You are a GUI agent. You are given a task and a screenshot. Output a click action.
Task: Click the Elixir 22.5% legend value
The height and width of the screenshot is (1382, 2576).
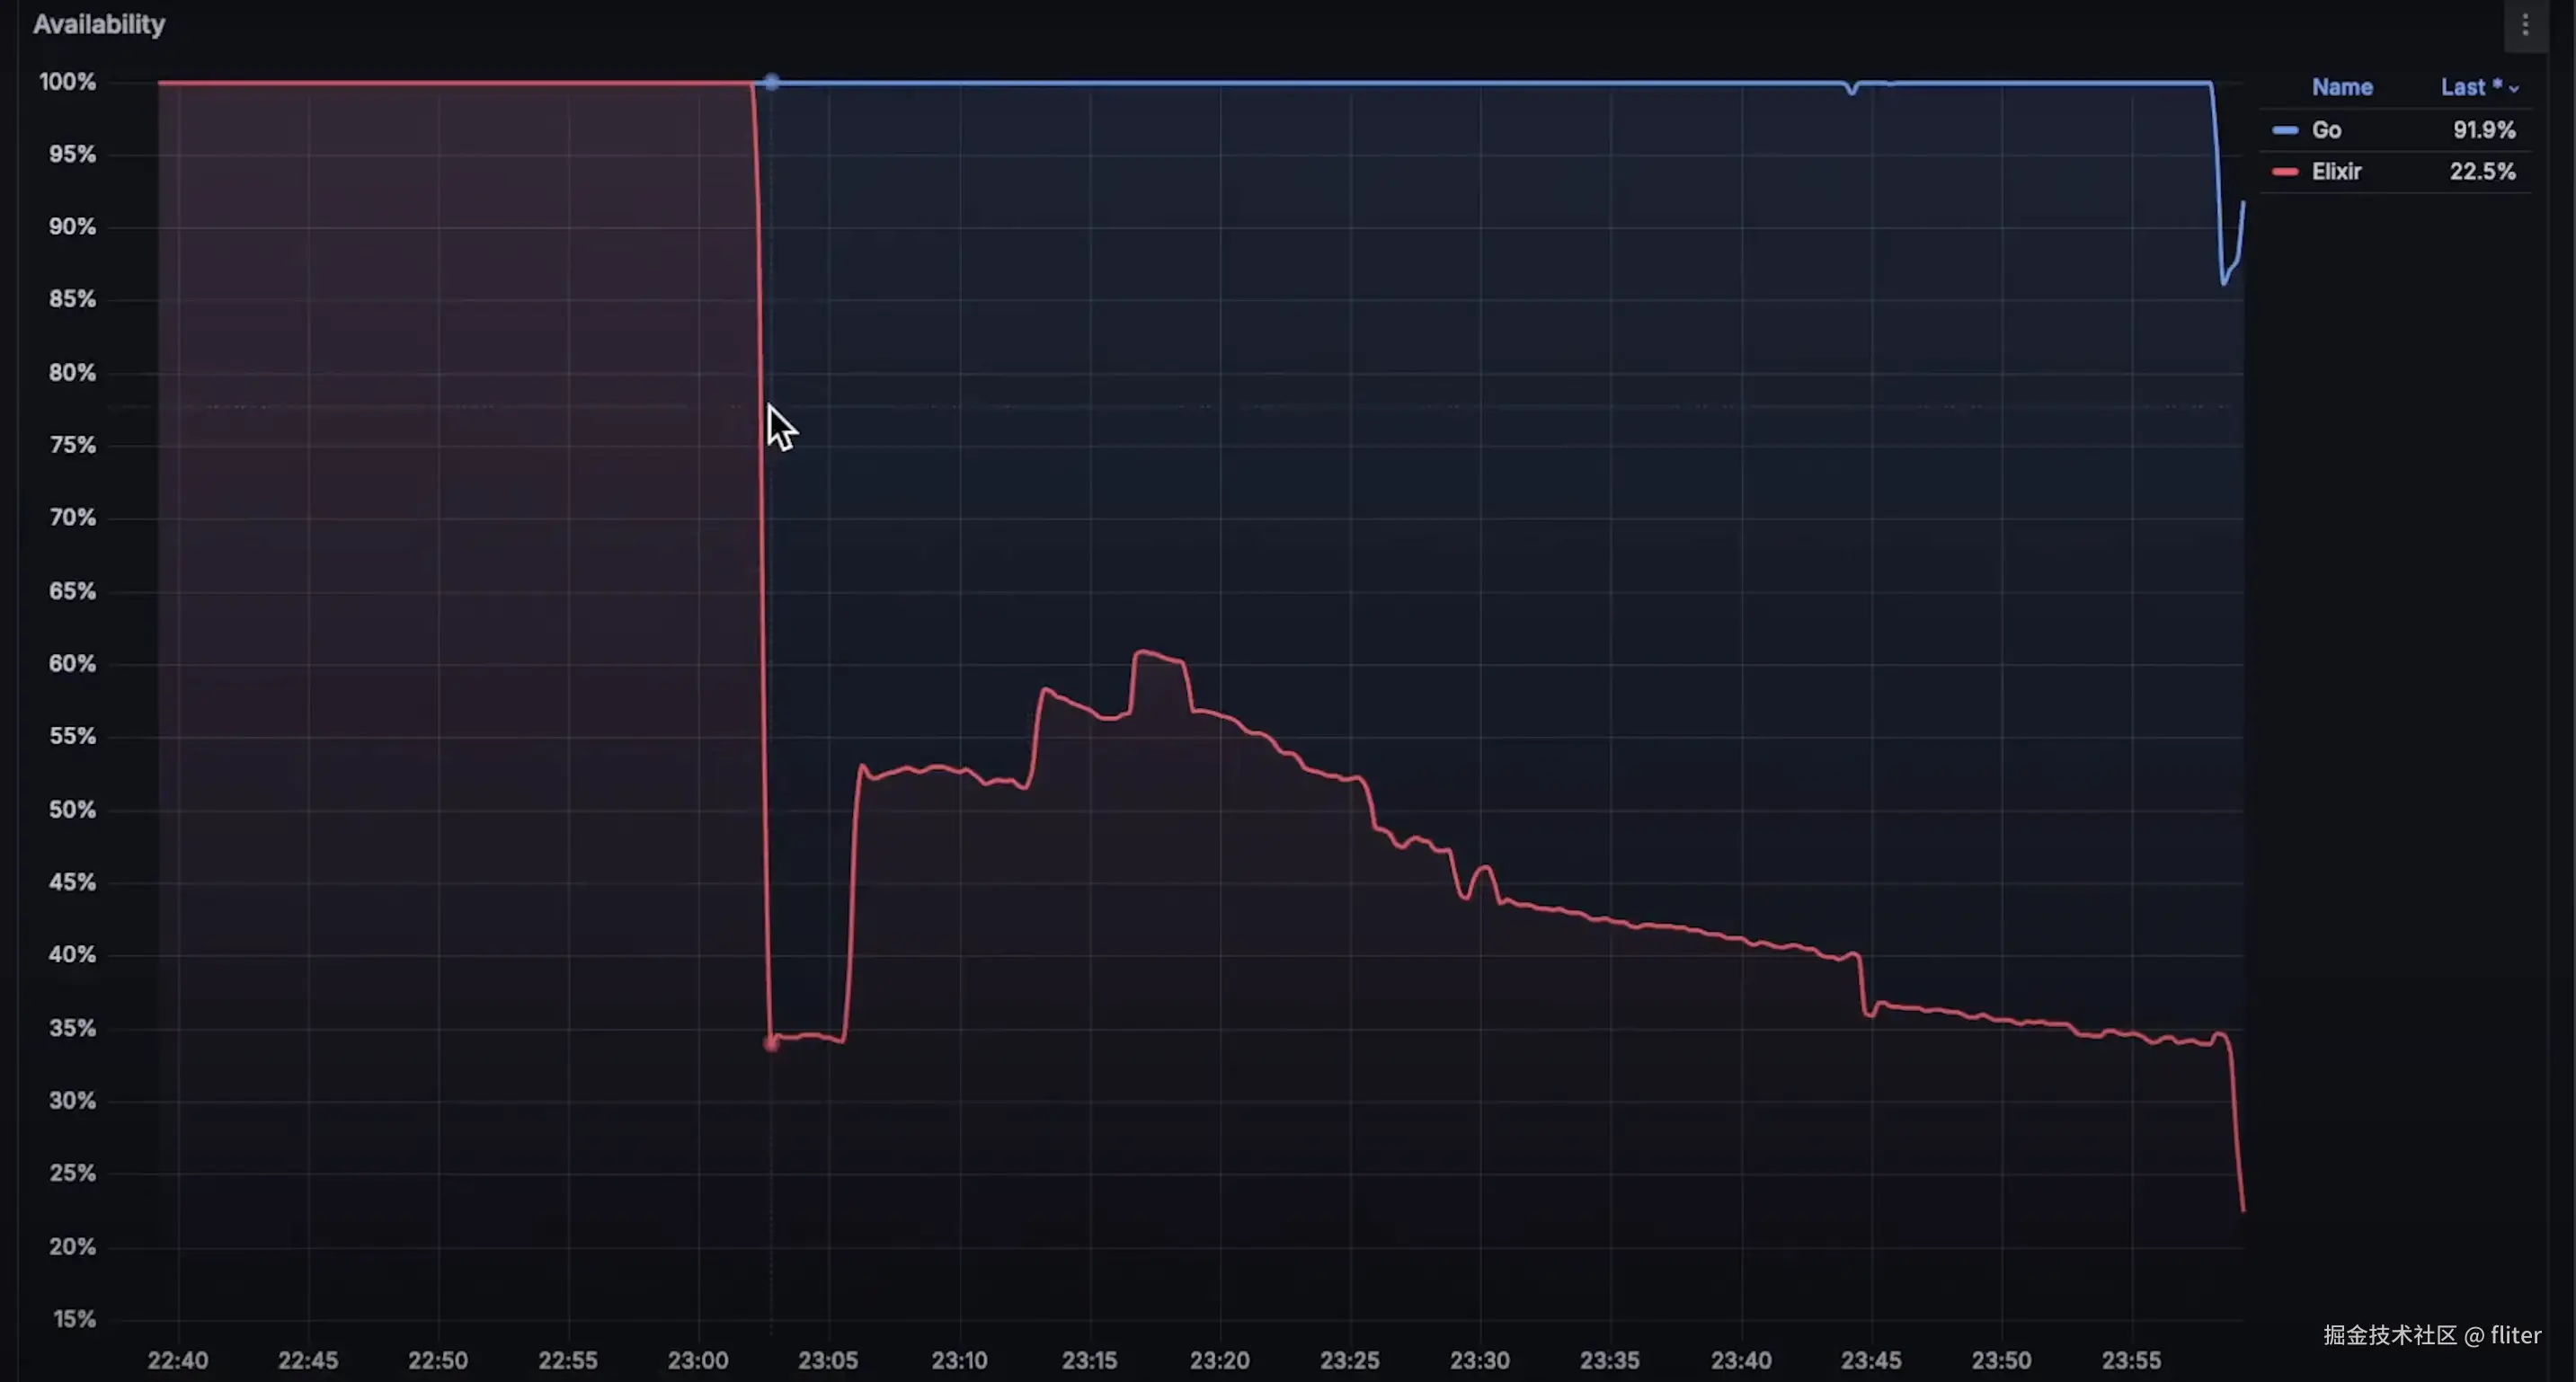2482,172
